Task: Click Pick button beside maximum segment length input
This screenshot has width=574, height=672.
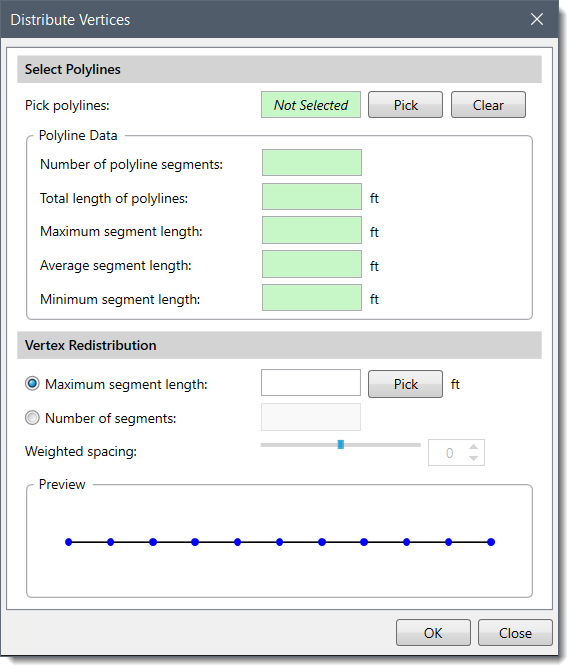Action: click(405, 384)
